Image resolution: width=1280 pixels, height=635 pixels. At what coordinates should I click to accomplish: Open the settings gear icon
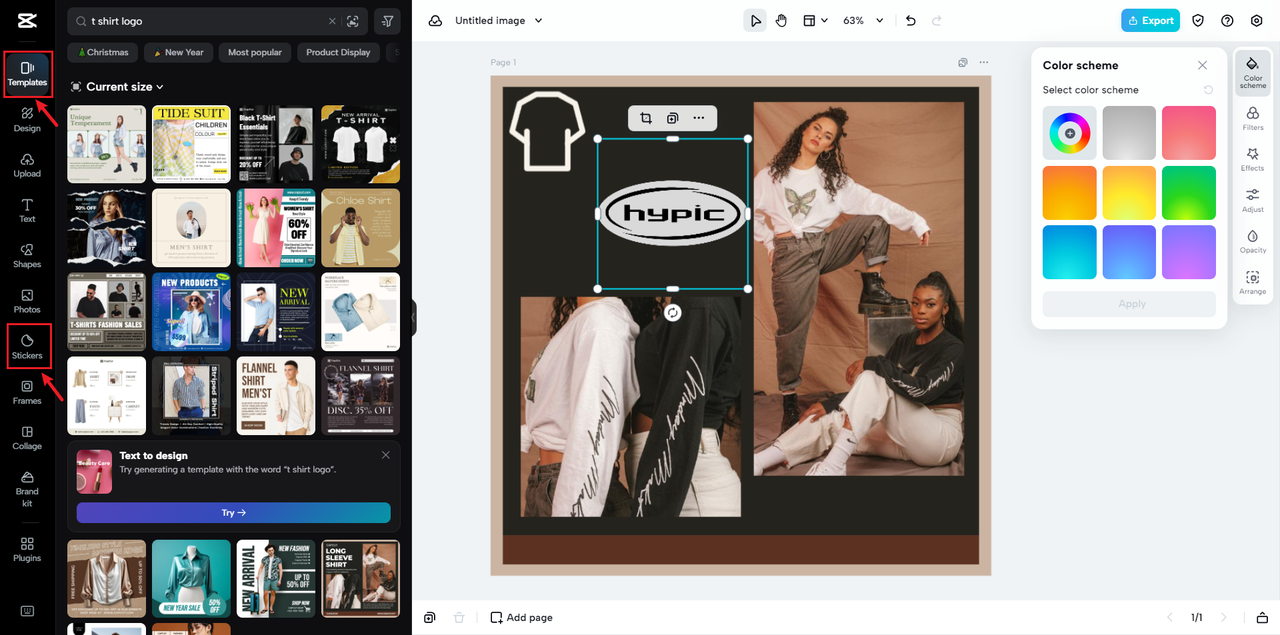click(x=1256, y=21)
